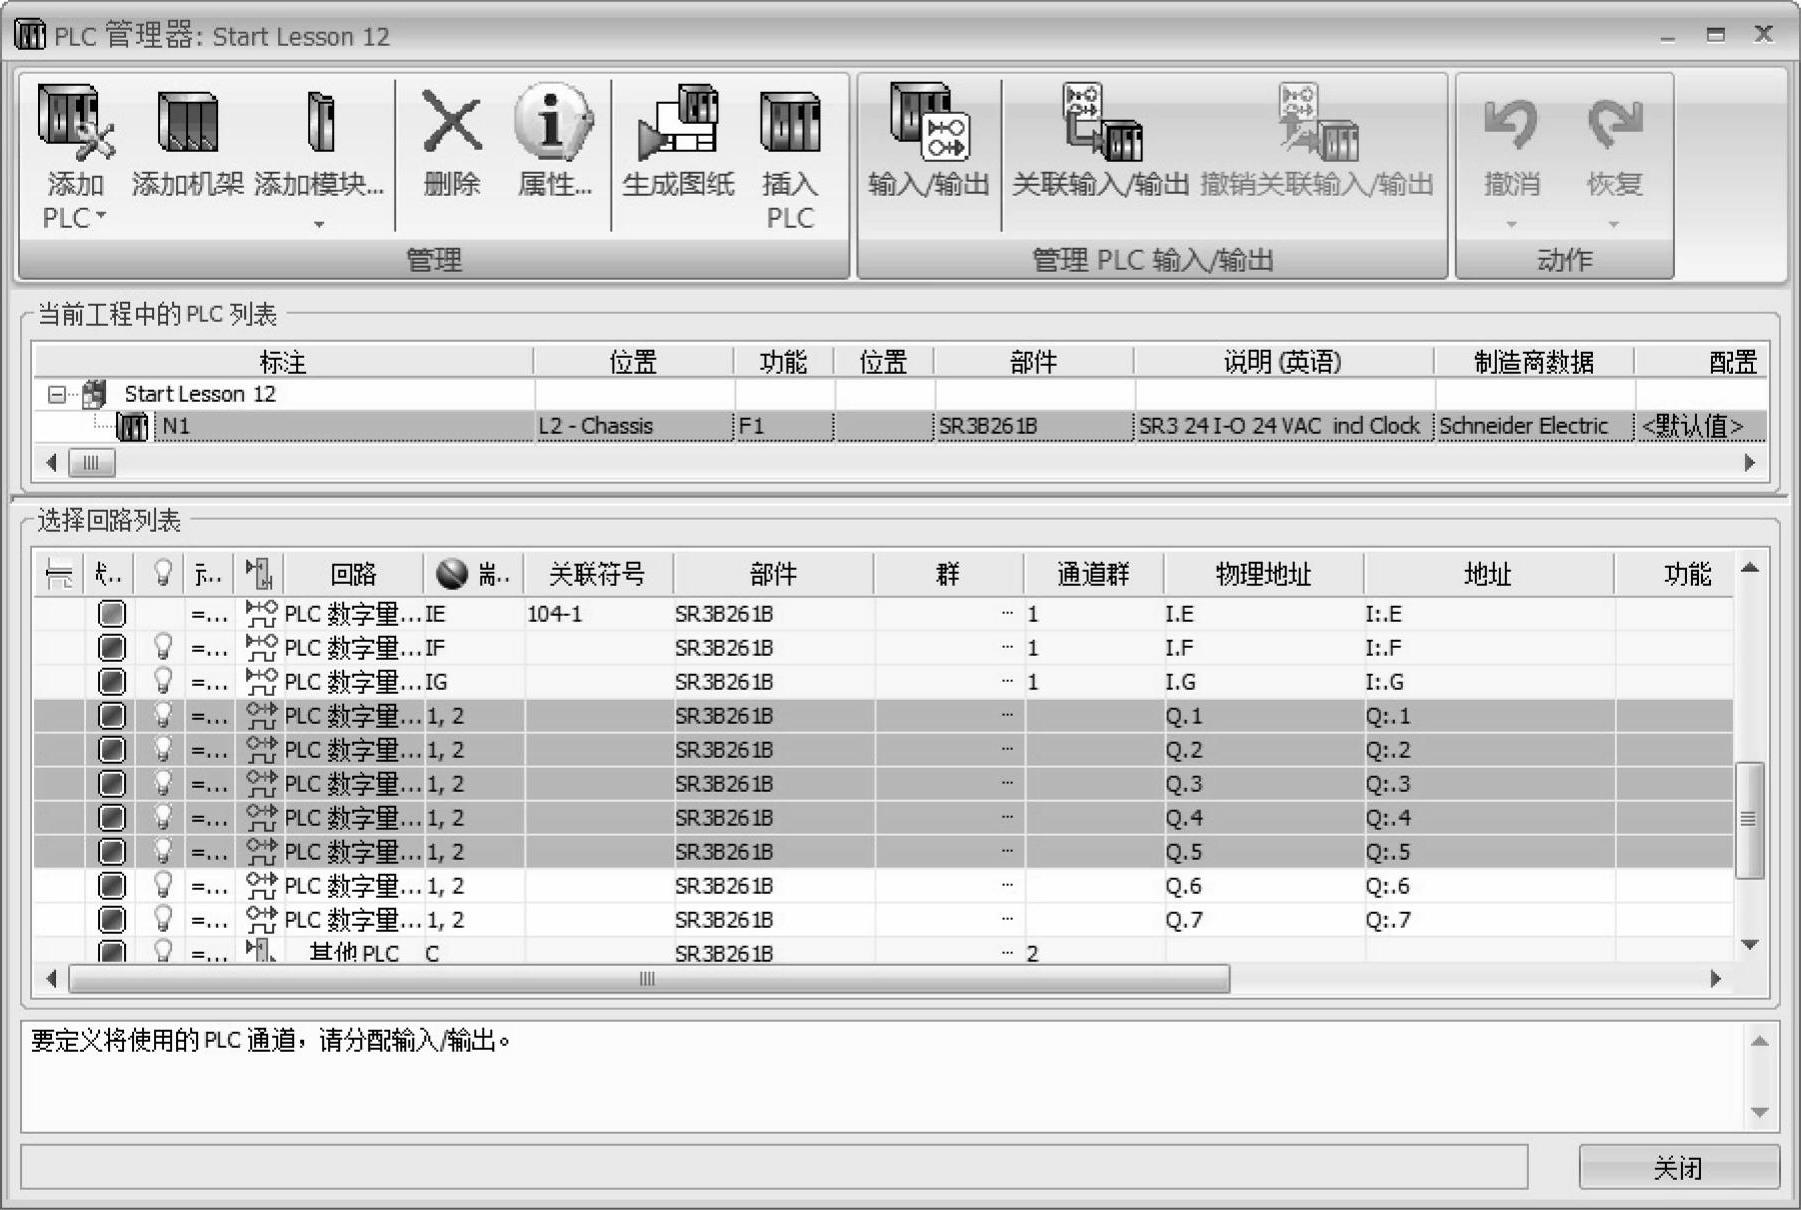This screenshot has height=1210, width=1801.
Task: Click the 生成图纸 generate drawing icon
Action: tap(678, 122)
